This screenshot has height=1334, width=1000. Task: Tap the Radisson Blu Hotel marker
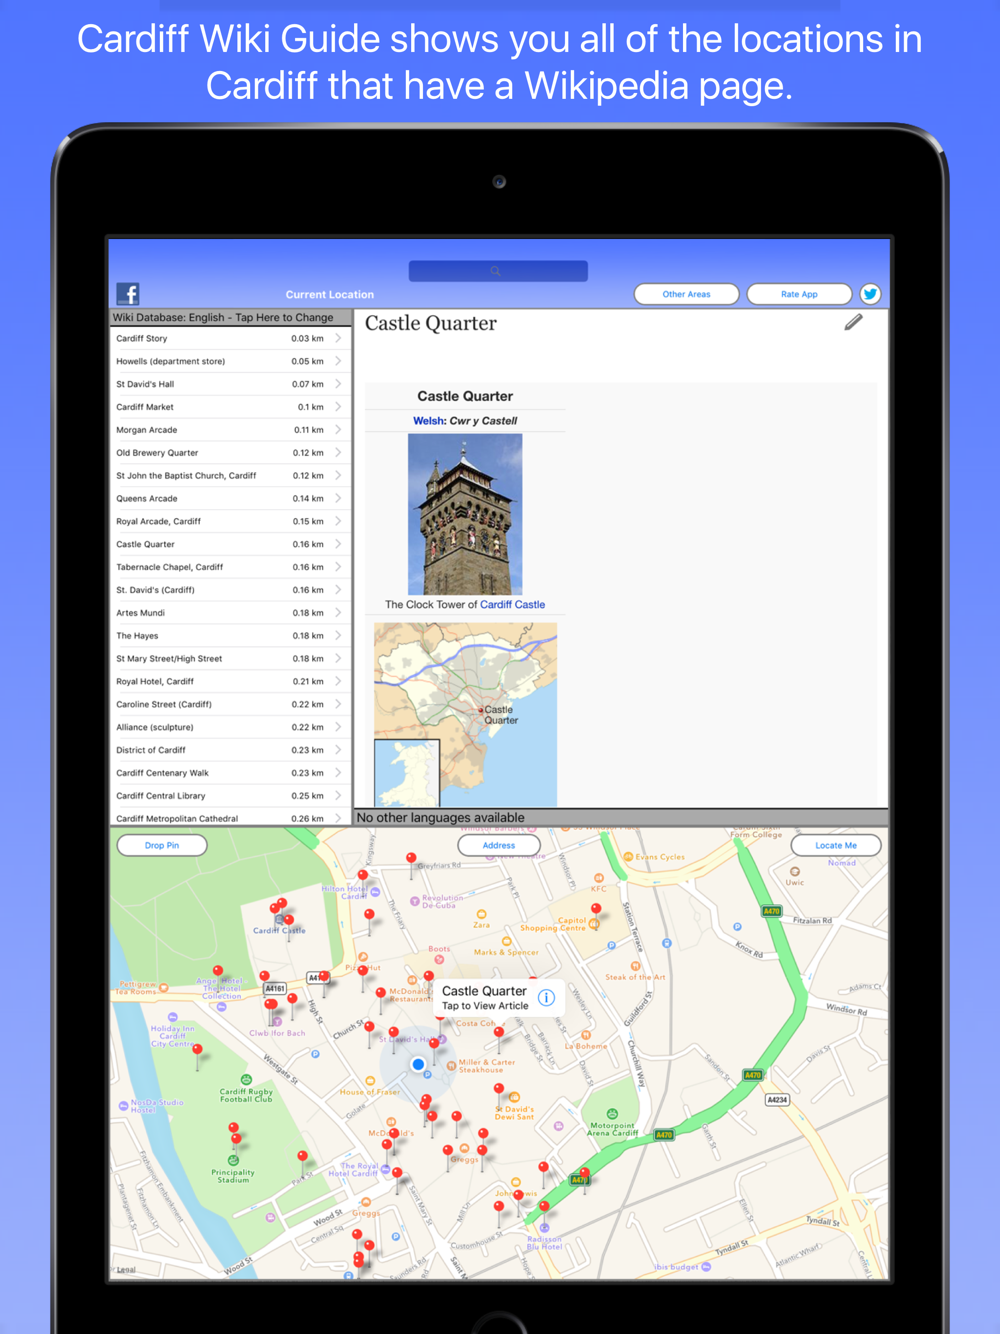544,1228
